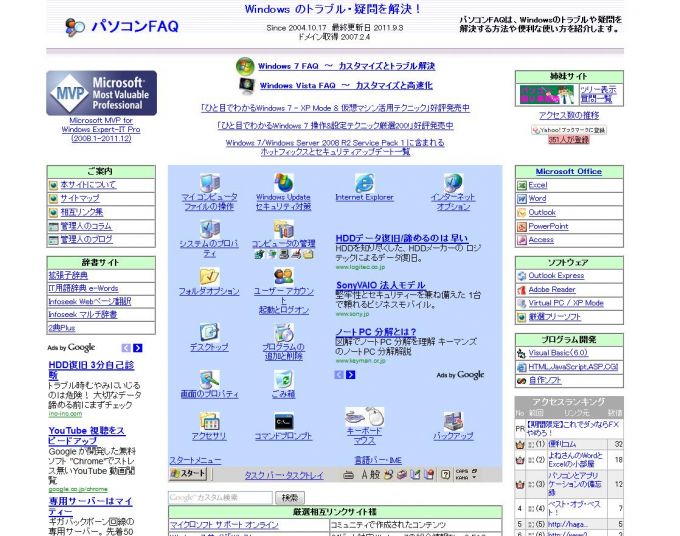This screenshot has width=680, height=536.
Task: Open 相互リンク集 link
Action: tap(82, 212)
